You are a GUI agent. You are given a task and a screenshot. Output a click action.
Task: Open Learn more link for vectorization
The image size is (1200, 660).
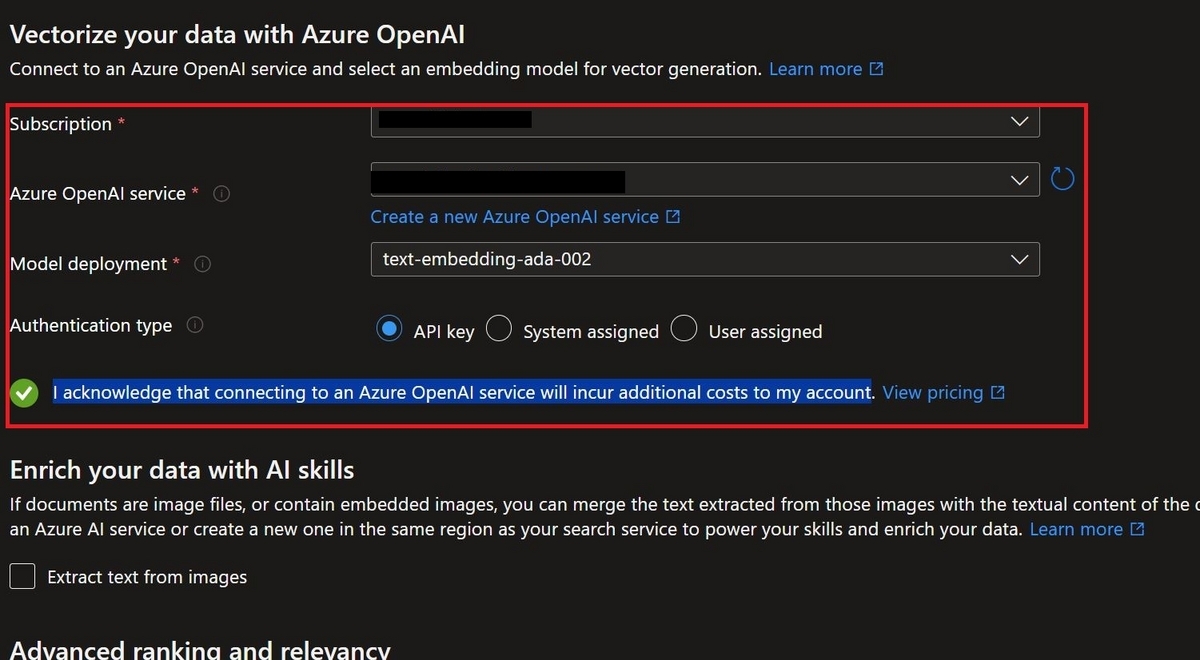click(826, 69)
